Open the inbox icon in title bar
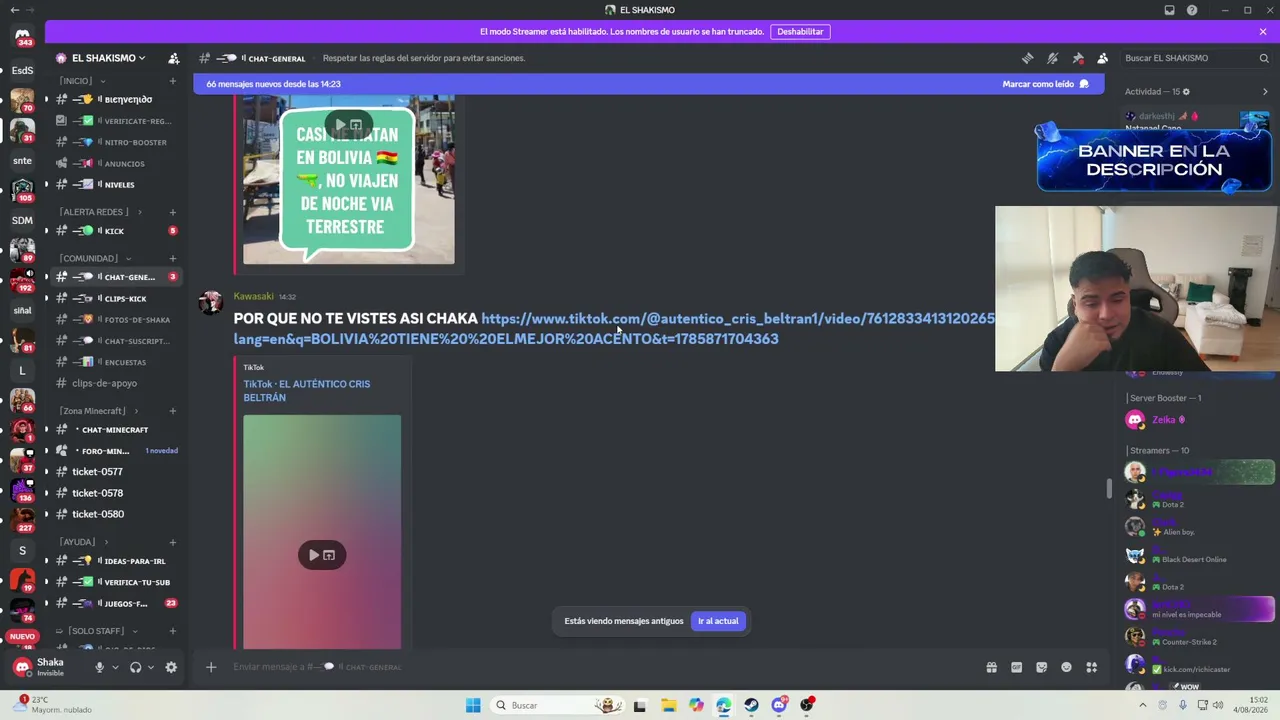This screenshot has height=720, width=1280. [1169, 10]
